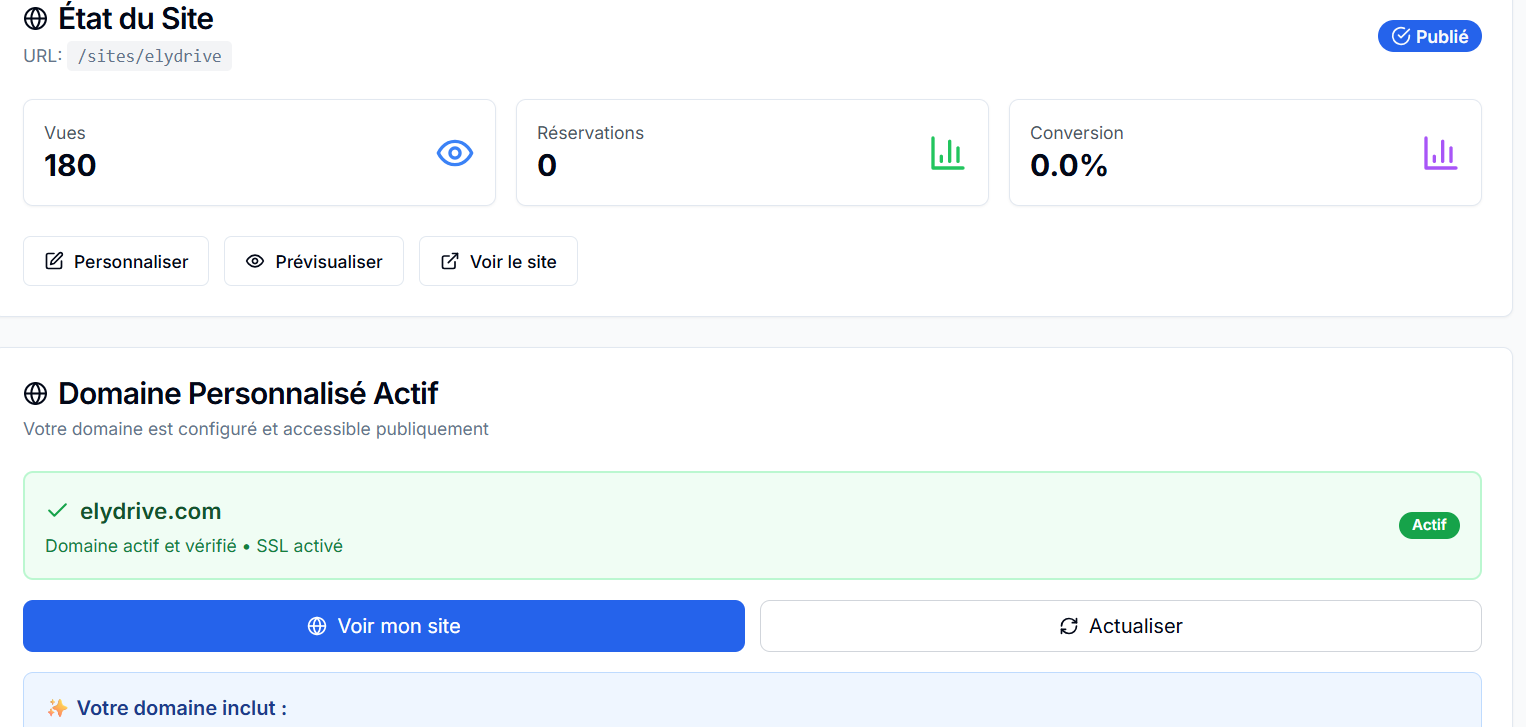Click the green Actif badge
This screenshot has height=727, width=1526.
tap(1429, 524)
